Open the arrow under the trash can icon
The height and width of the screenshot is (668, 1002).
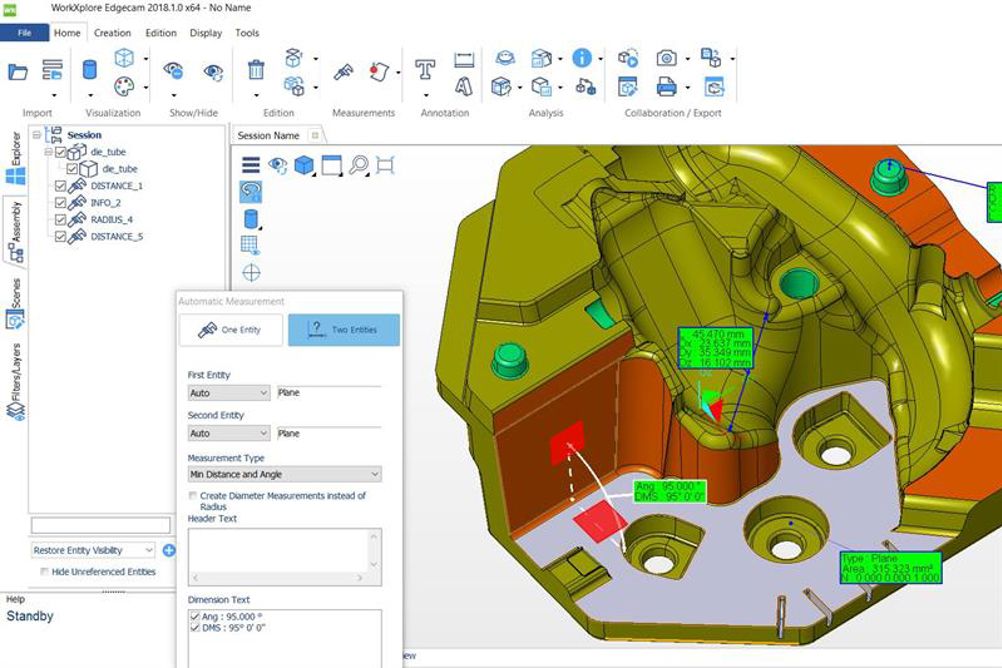(x=256, y=96)
